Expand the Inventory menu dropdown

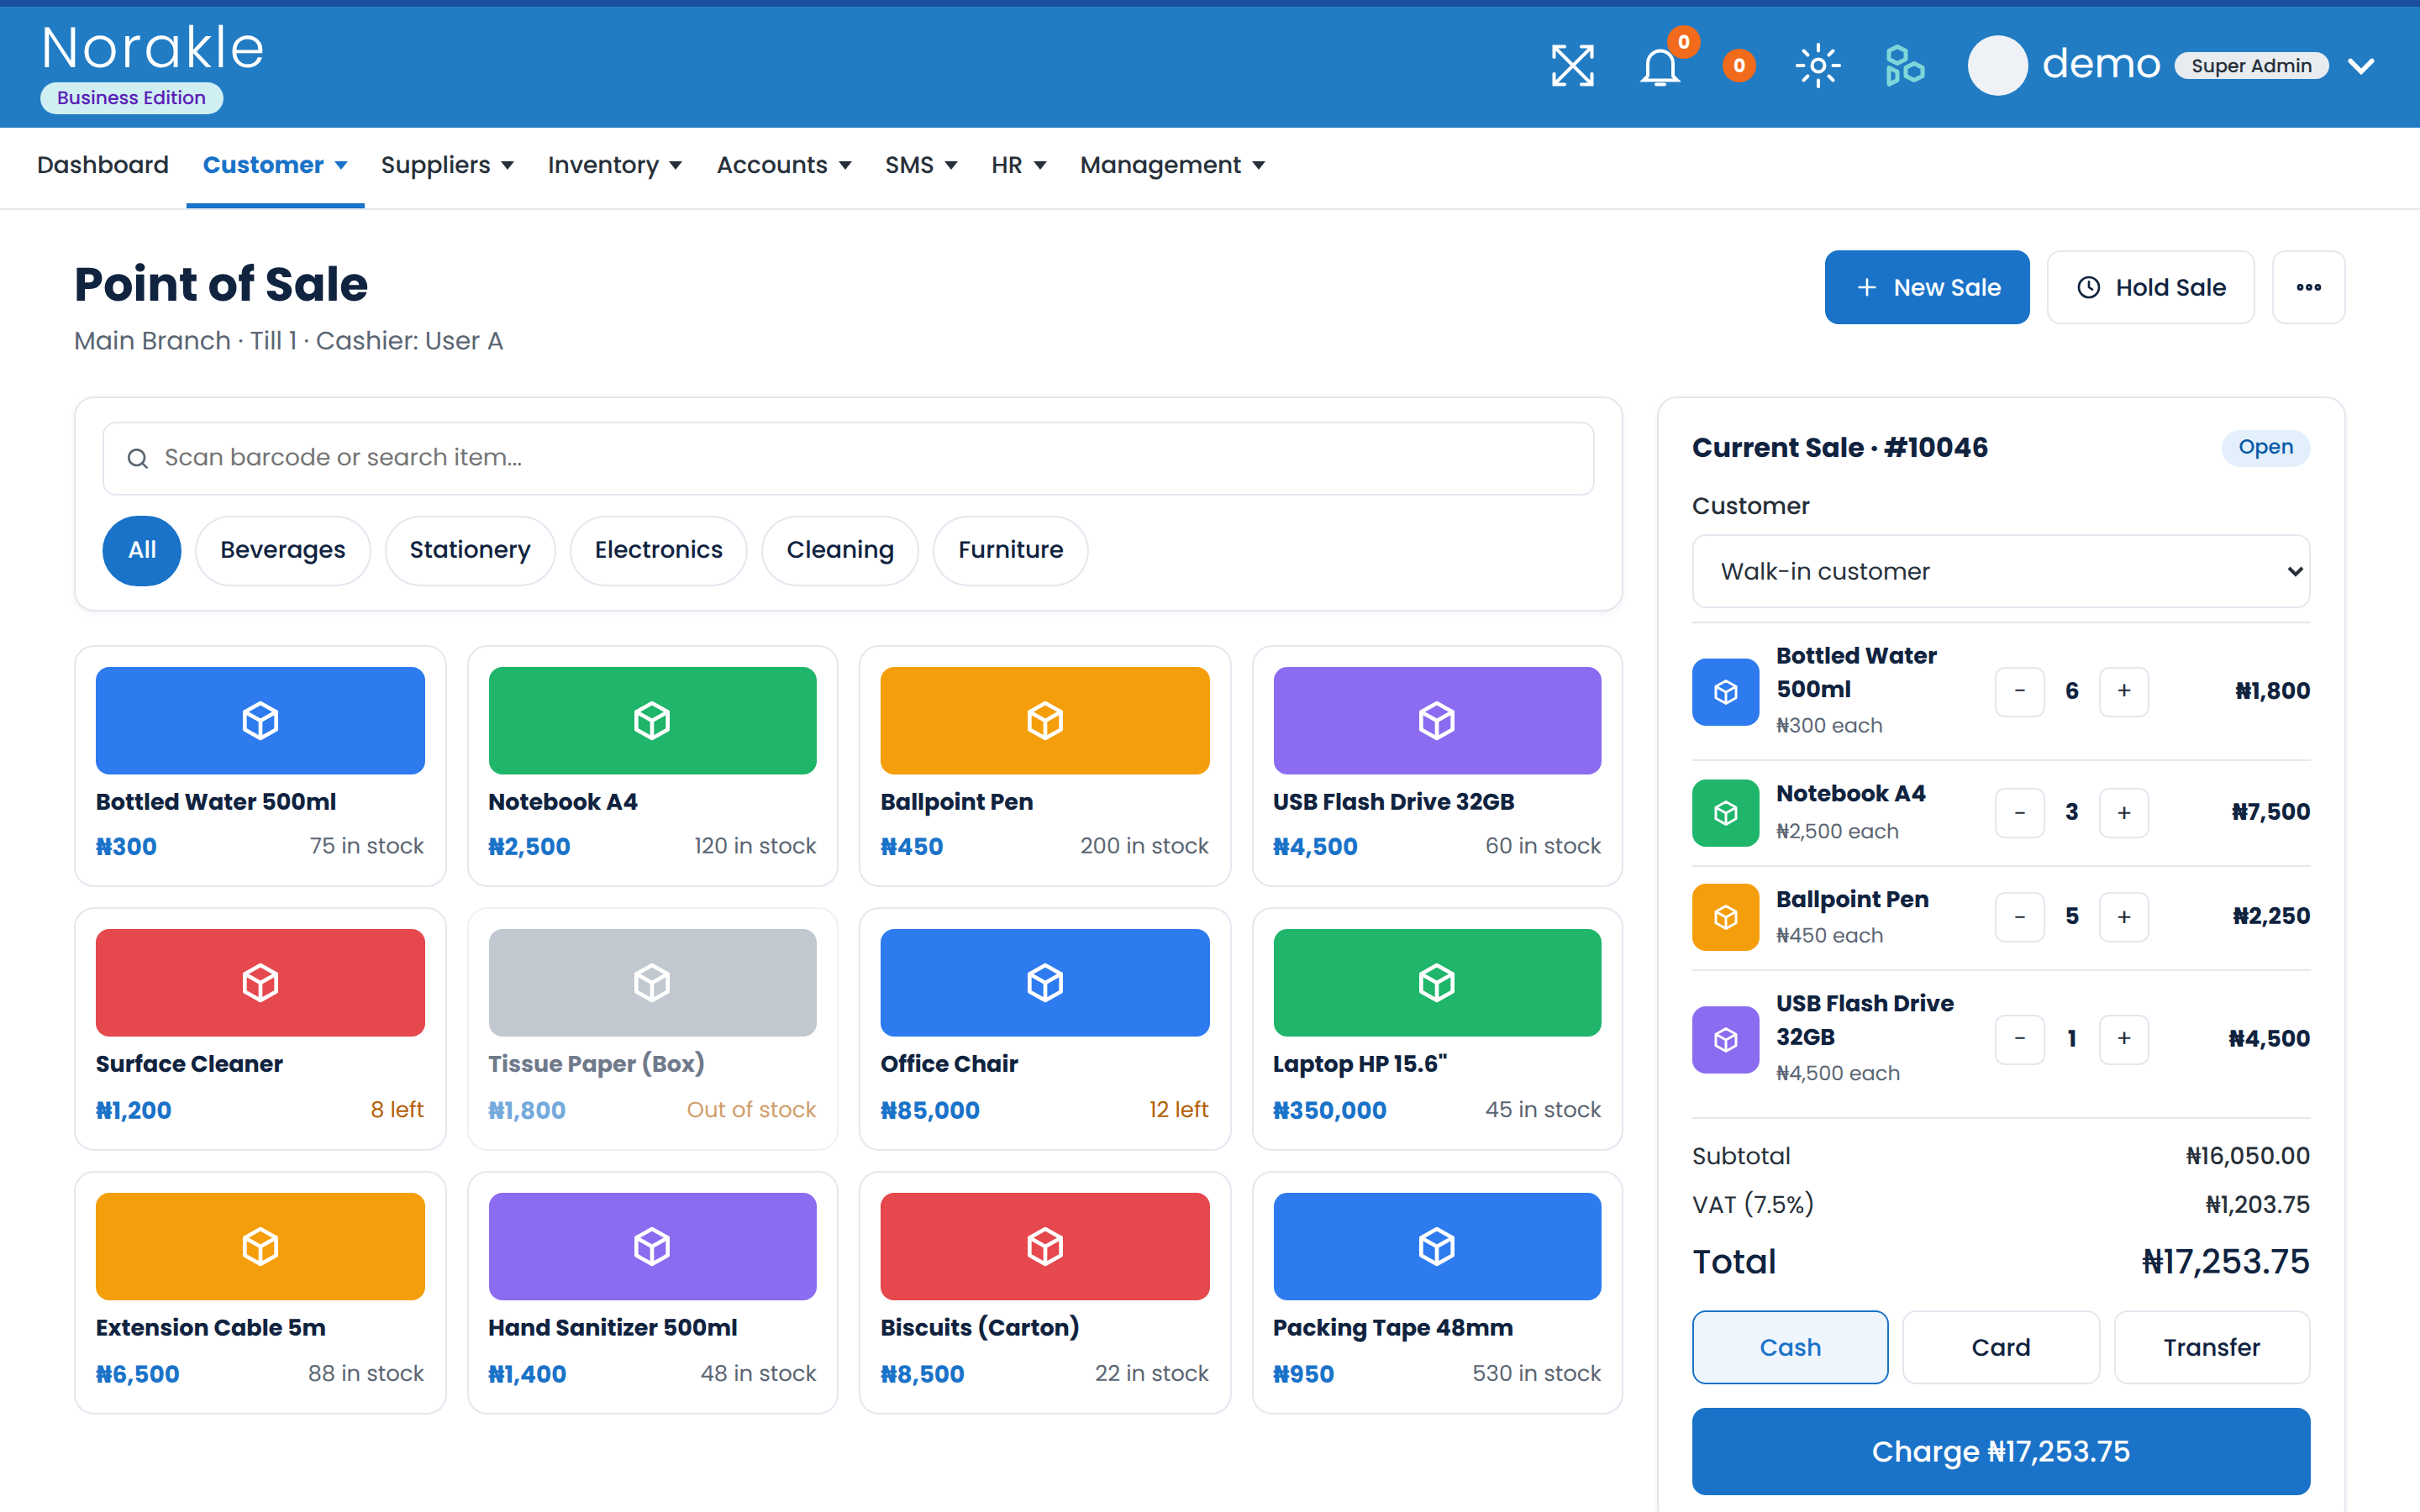click(614, 165)
